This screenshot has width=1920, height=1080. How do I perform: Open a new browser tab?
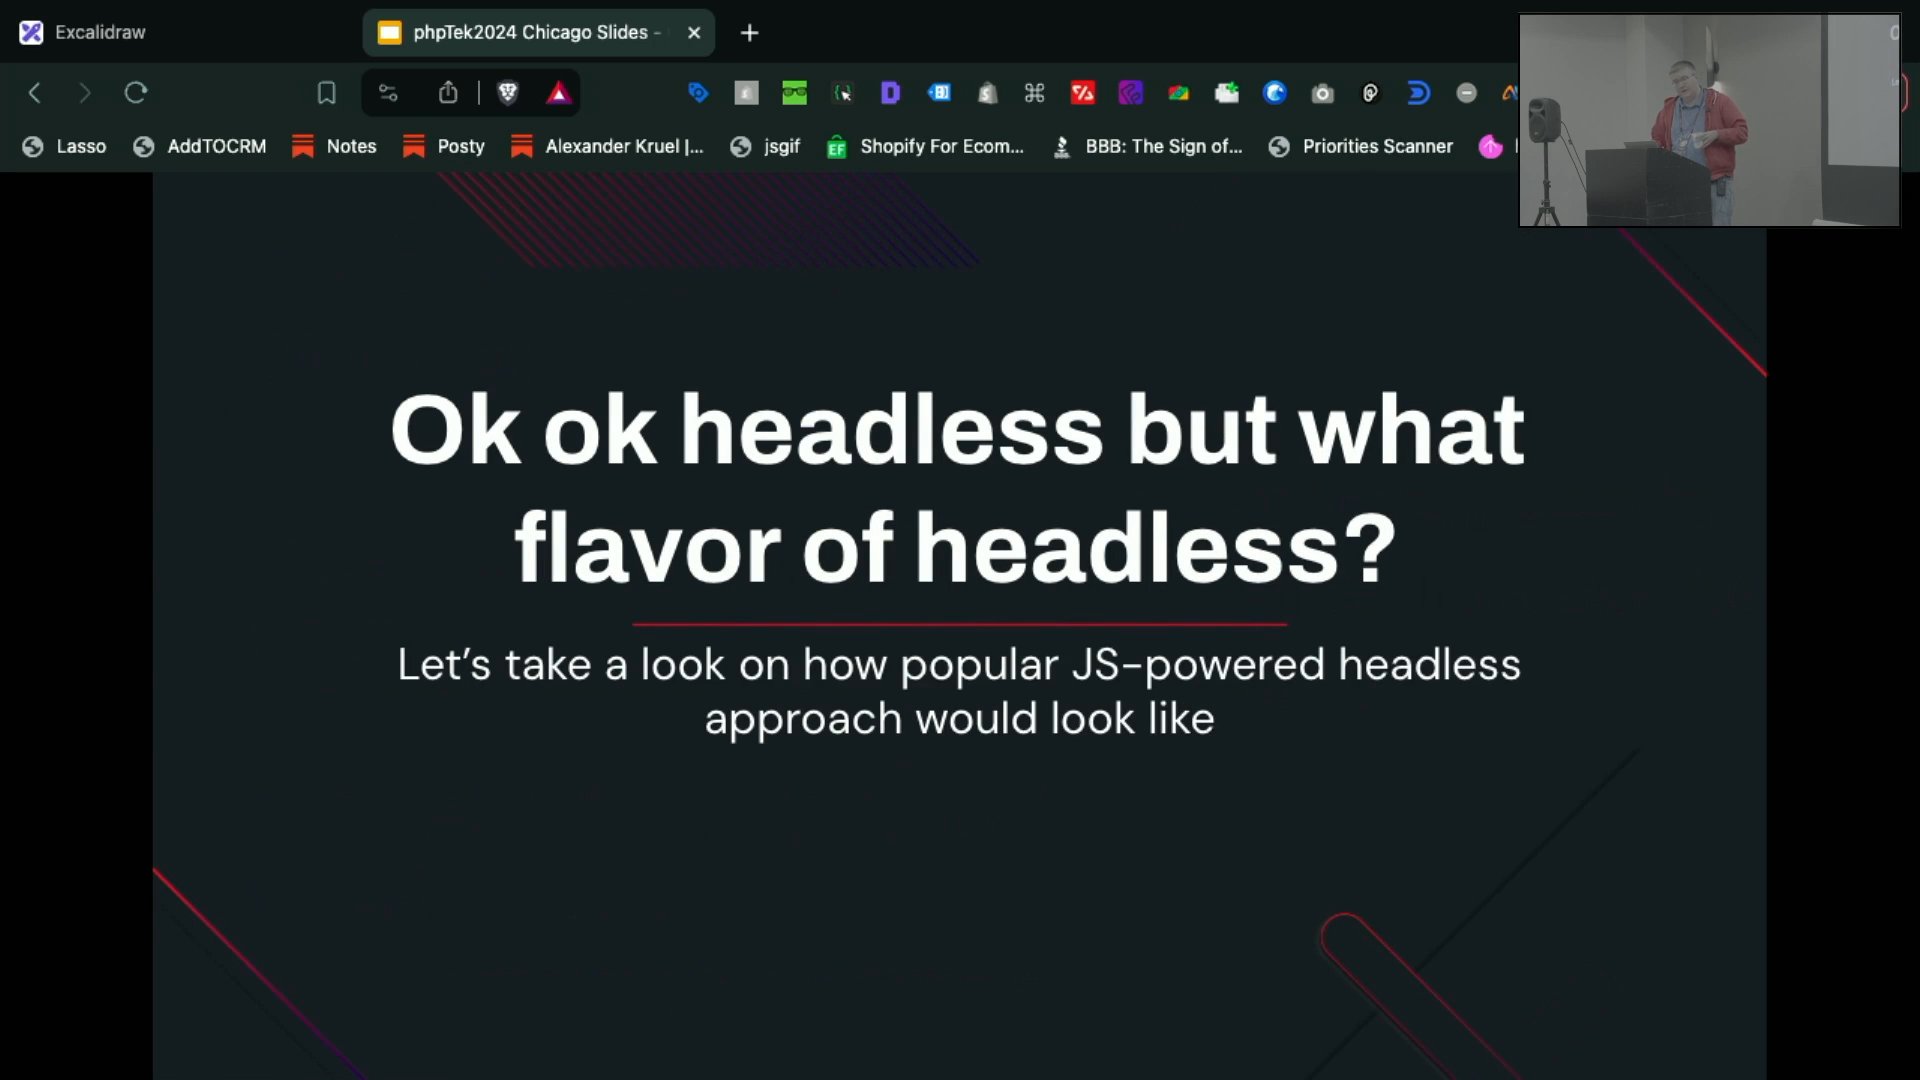749,33
